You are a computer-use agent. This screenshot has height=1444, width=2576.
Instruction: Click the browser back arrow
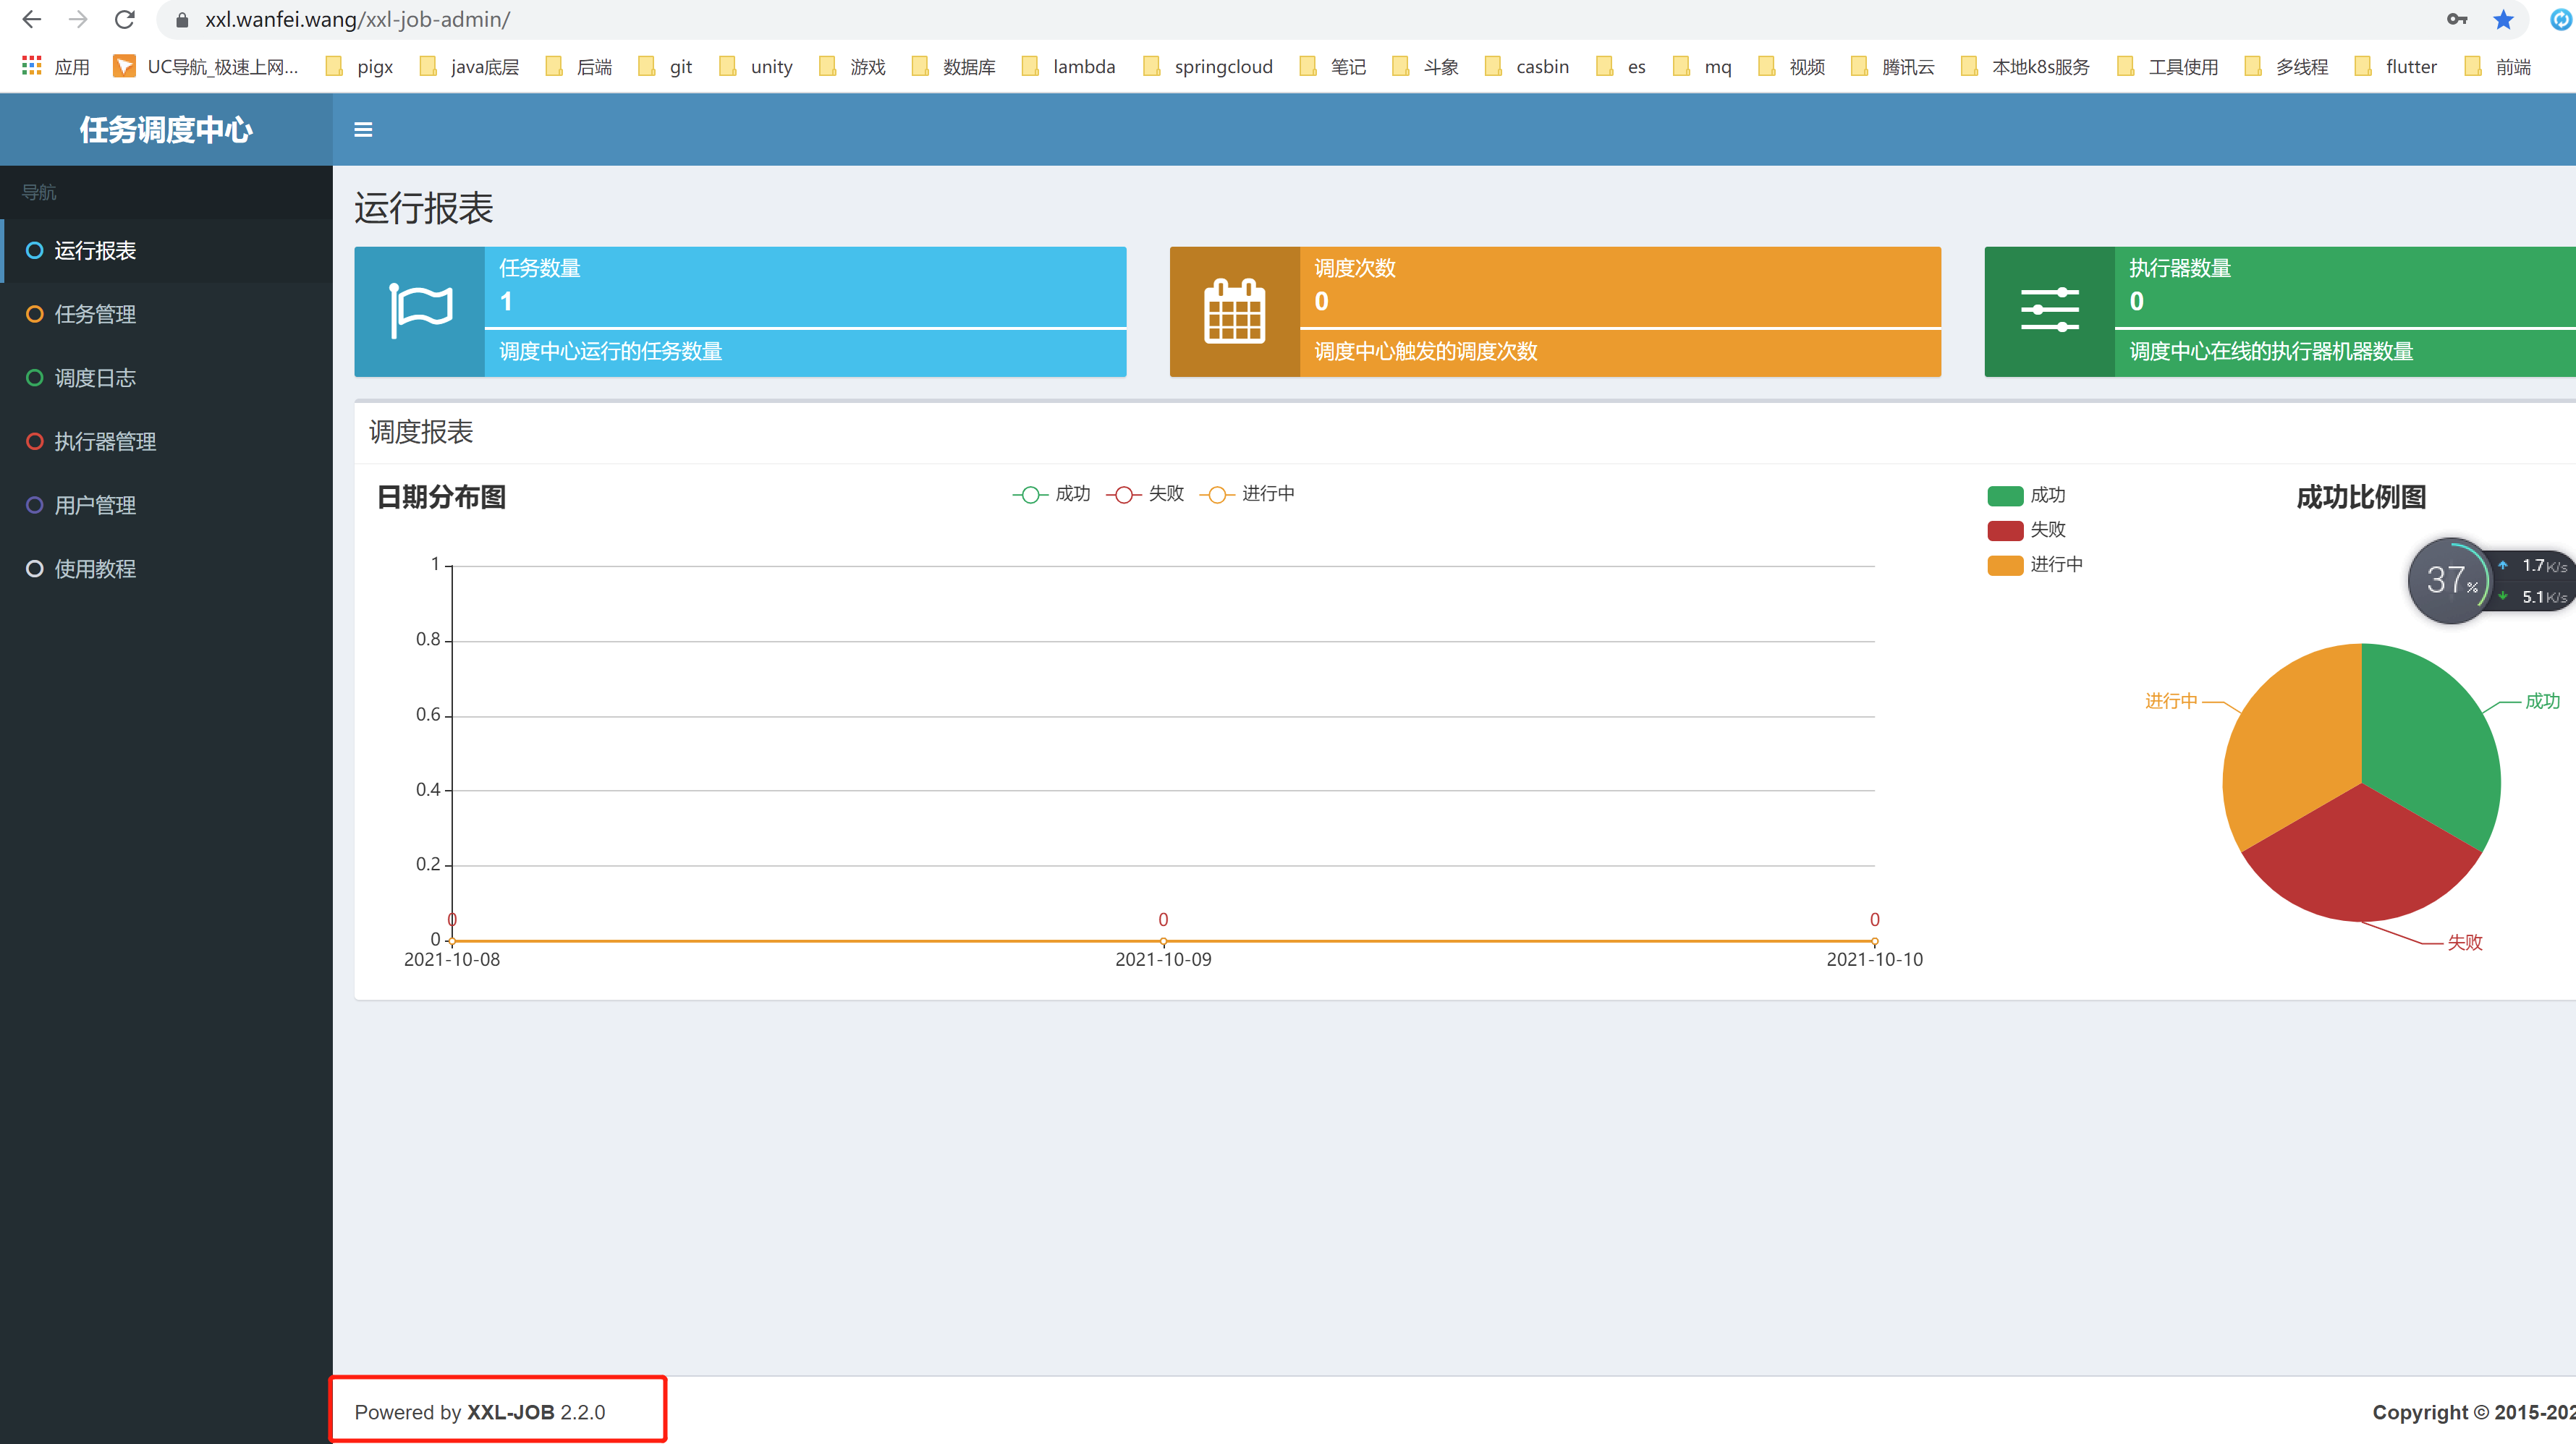(32, 19)
